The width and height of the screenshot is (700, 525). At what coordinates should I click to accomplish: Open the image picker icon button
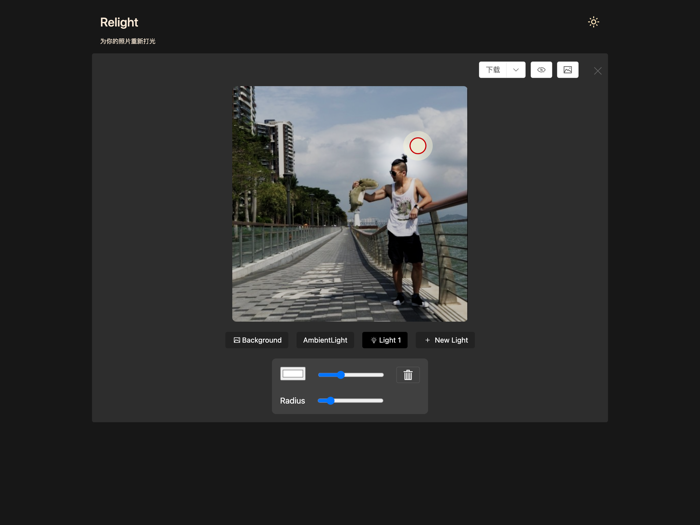click(x=567, y=70)
